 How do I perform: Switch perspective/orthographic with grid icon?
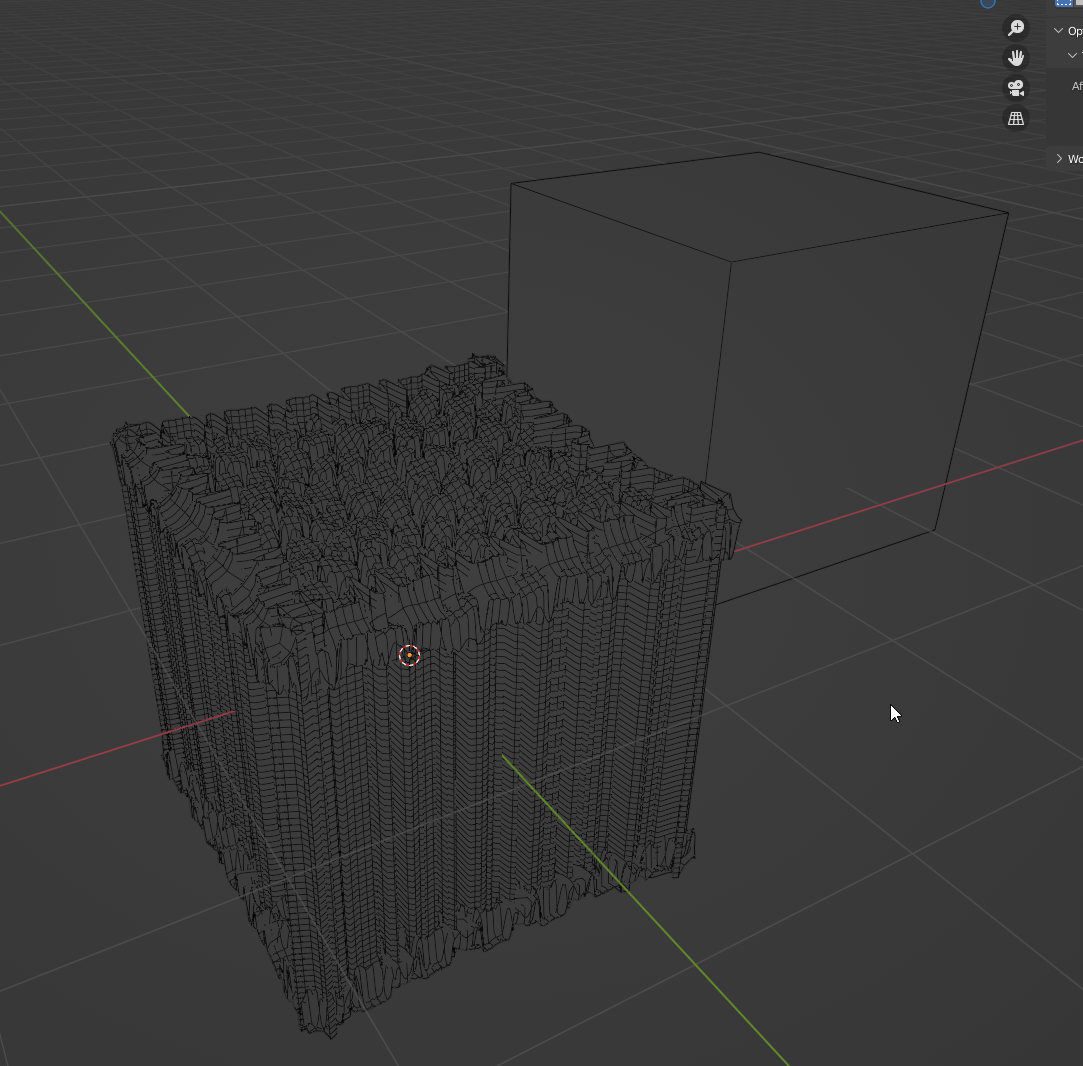click(1015, 119)
